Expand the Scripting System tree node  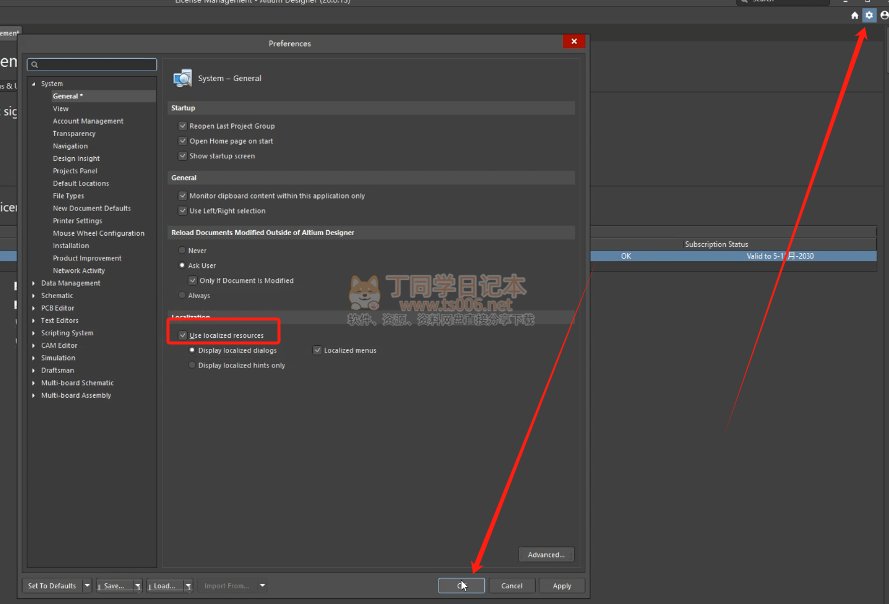pos(33,333)
